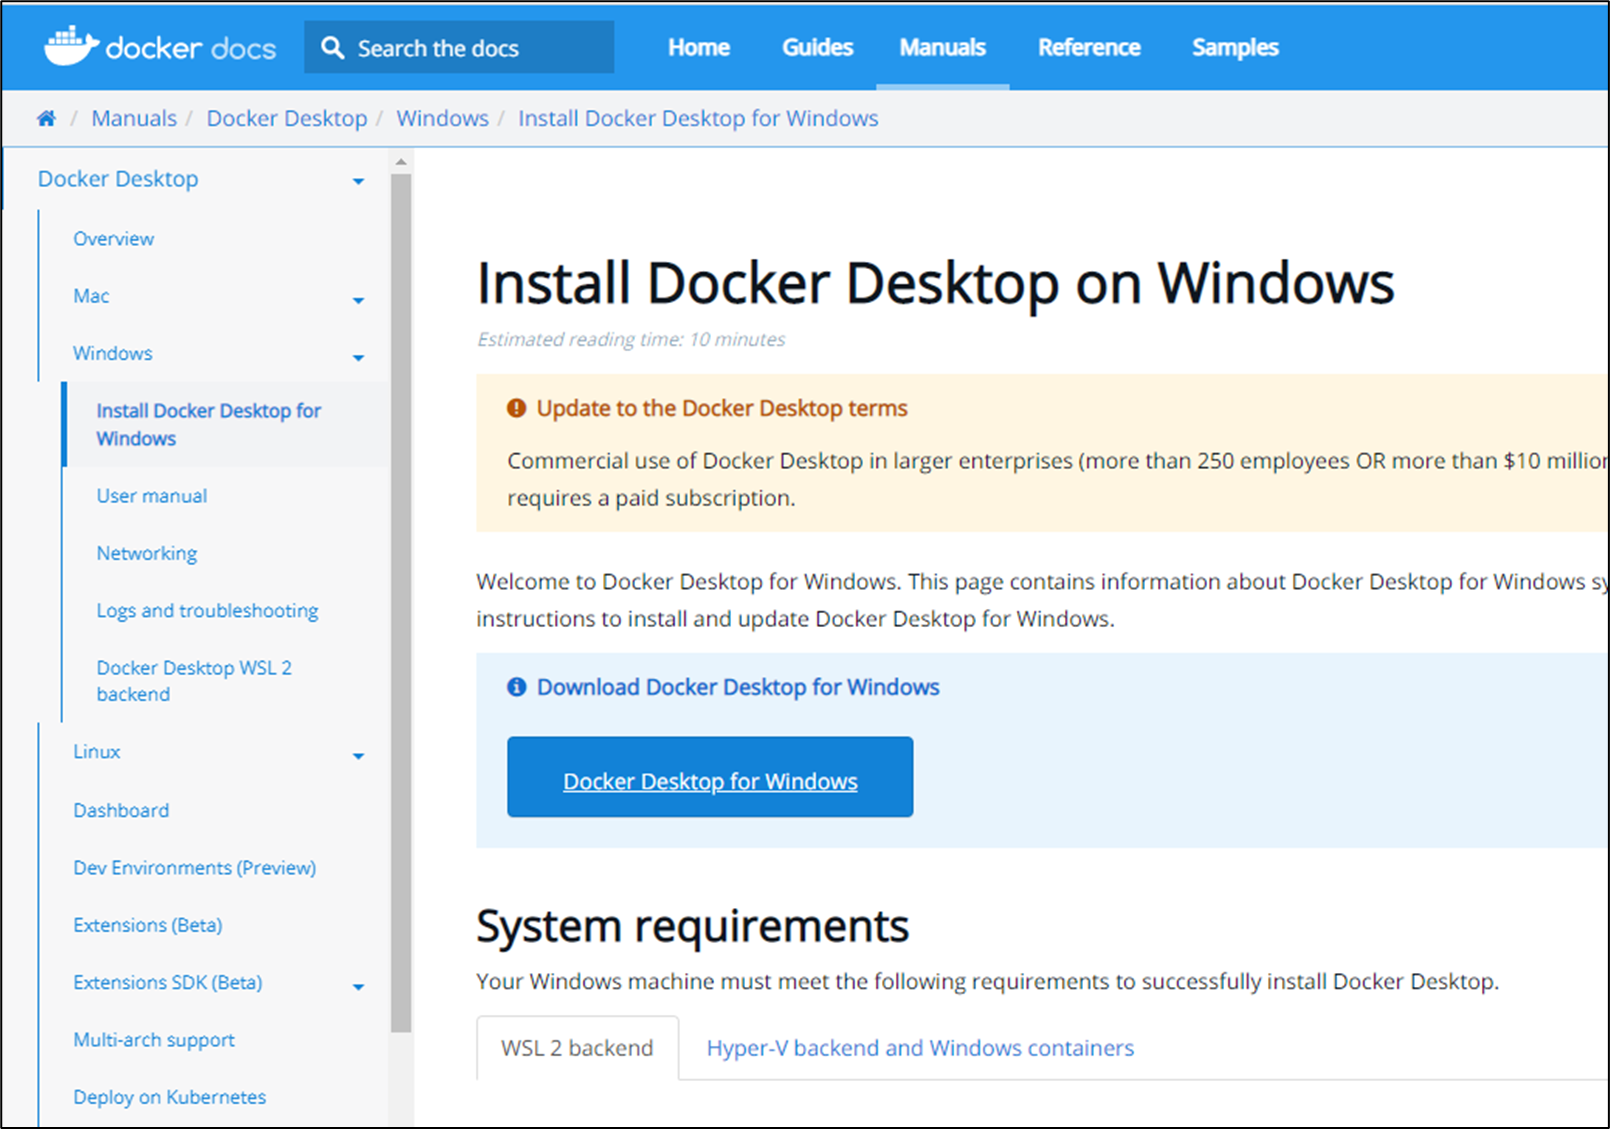Open the Guides nav item
Image resolution: width=1610 pixels, height=1129 pixels.
tap(818, 47)
